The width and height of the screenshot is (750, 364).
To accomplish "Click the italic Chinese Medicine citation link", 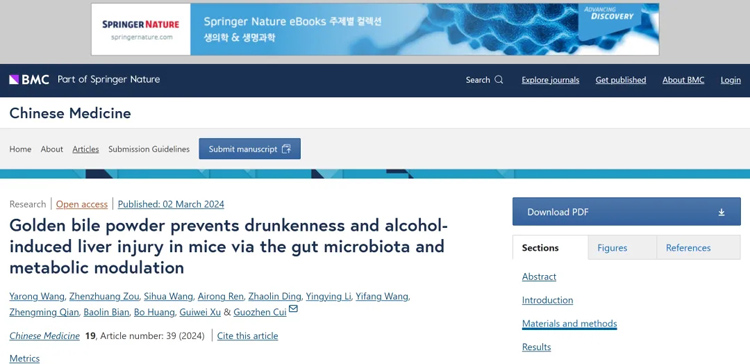I will point(44,336).
